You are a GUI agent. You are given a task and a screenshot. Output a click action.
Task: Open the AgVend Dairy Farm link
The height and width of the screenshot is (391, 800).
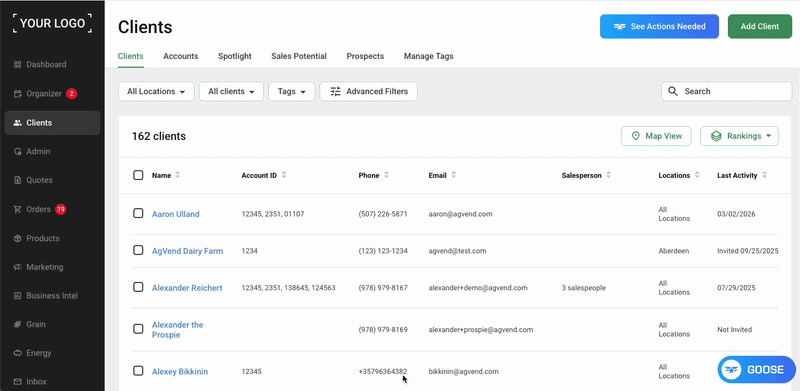coord(187,251)
